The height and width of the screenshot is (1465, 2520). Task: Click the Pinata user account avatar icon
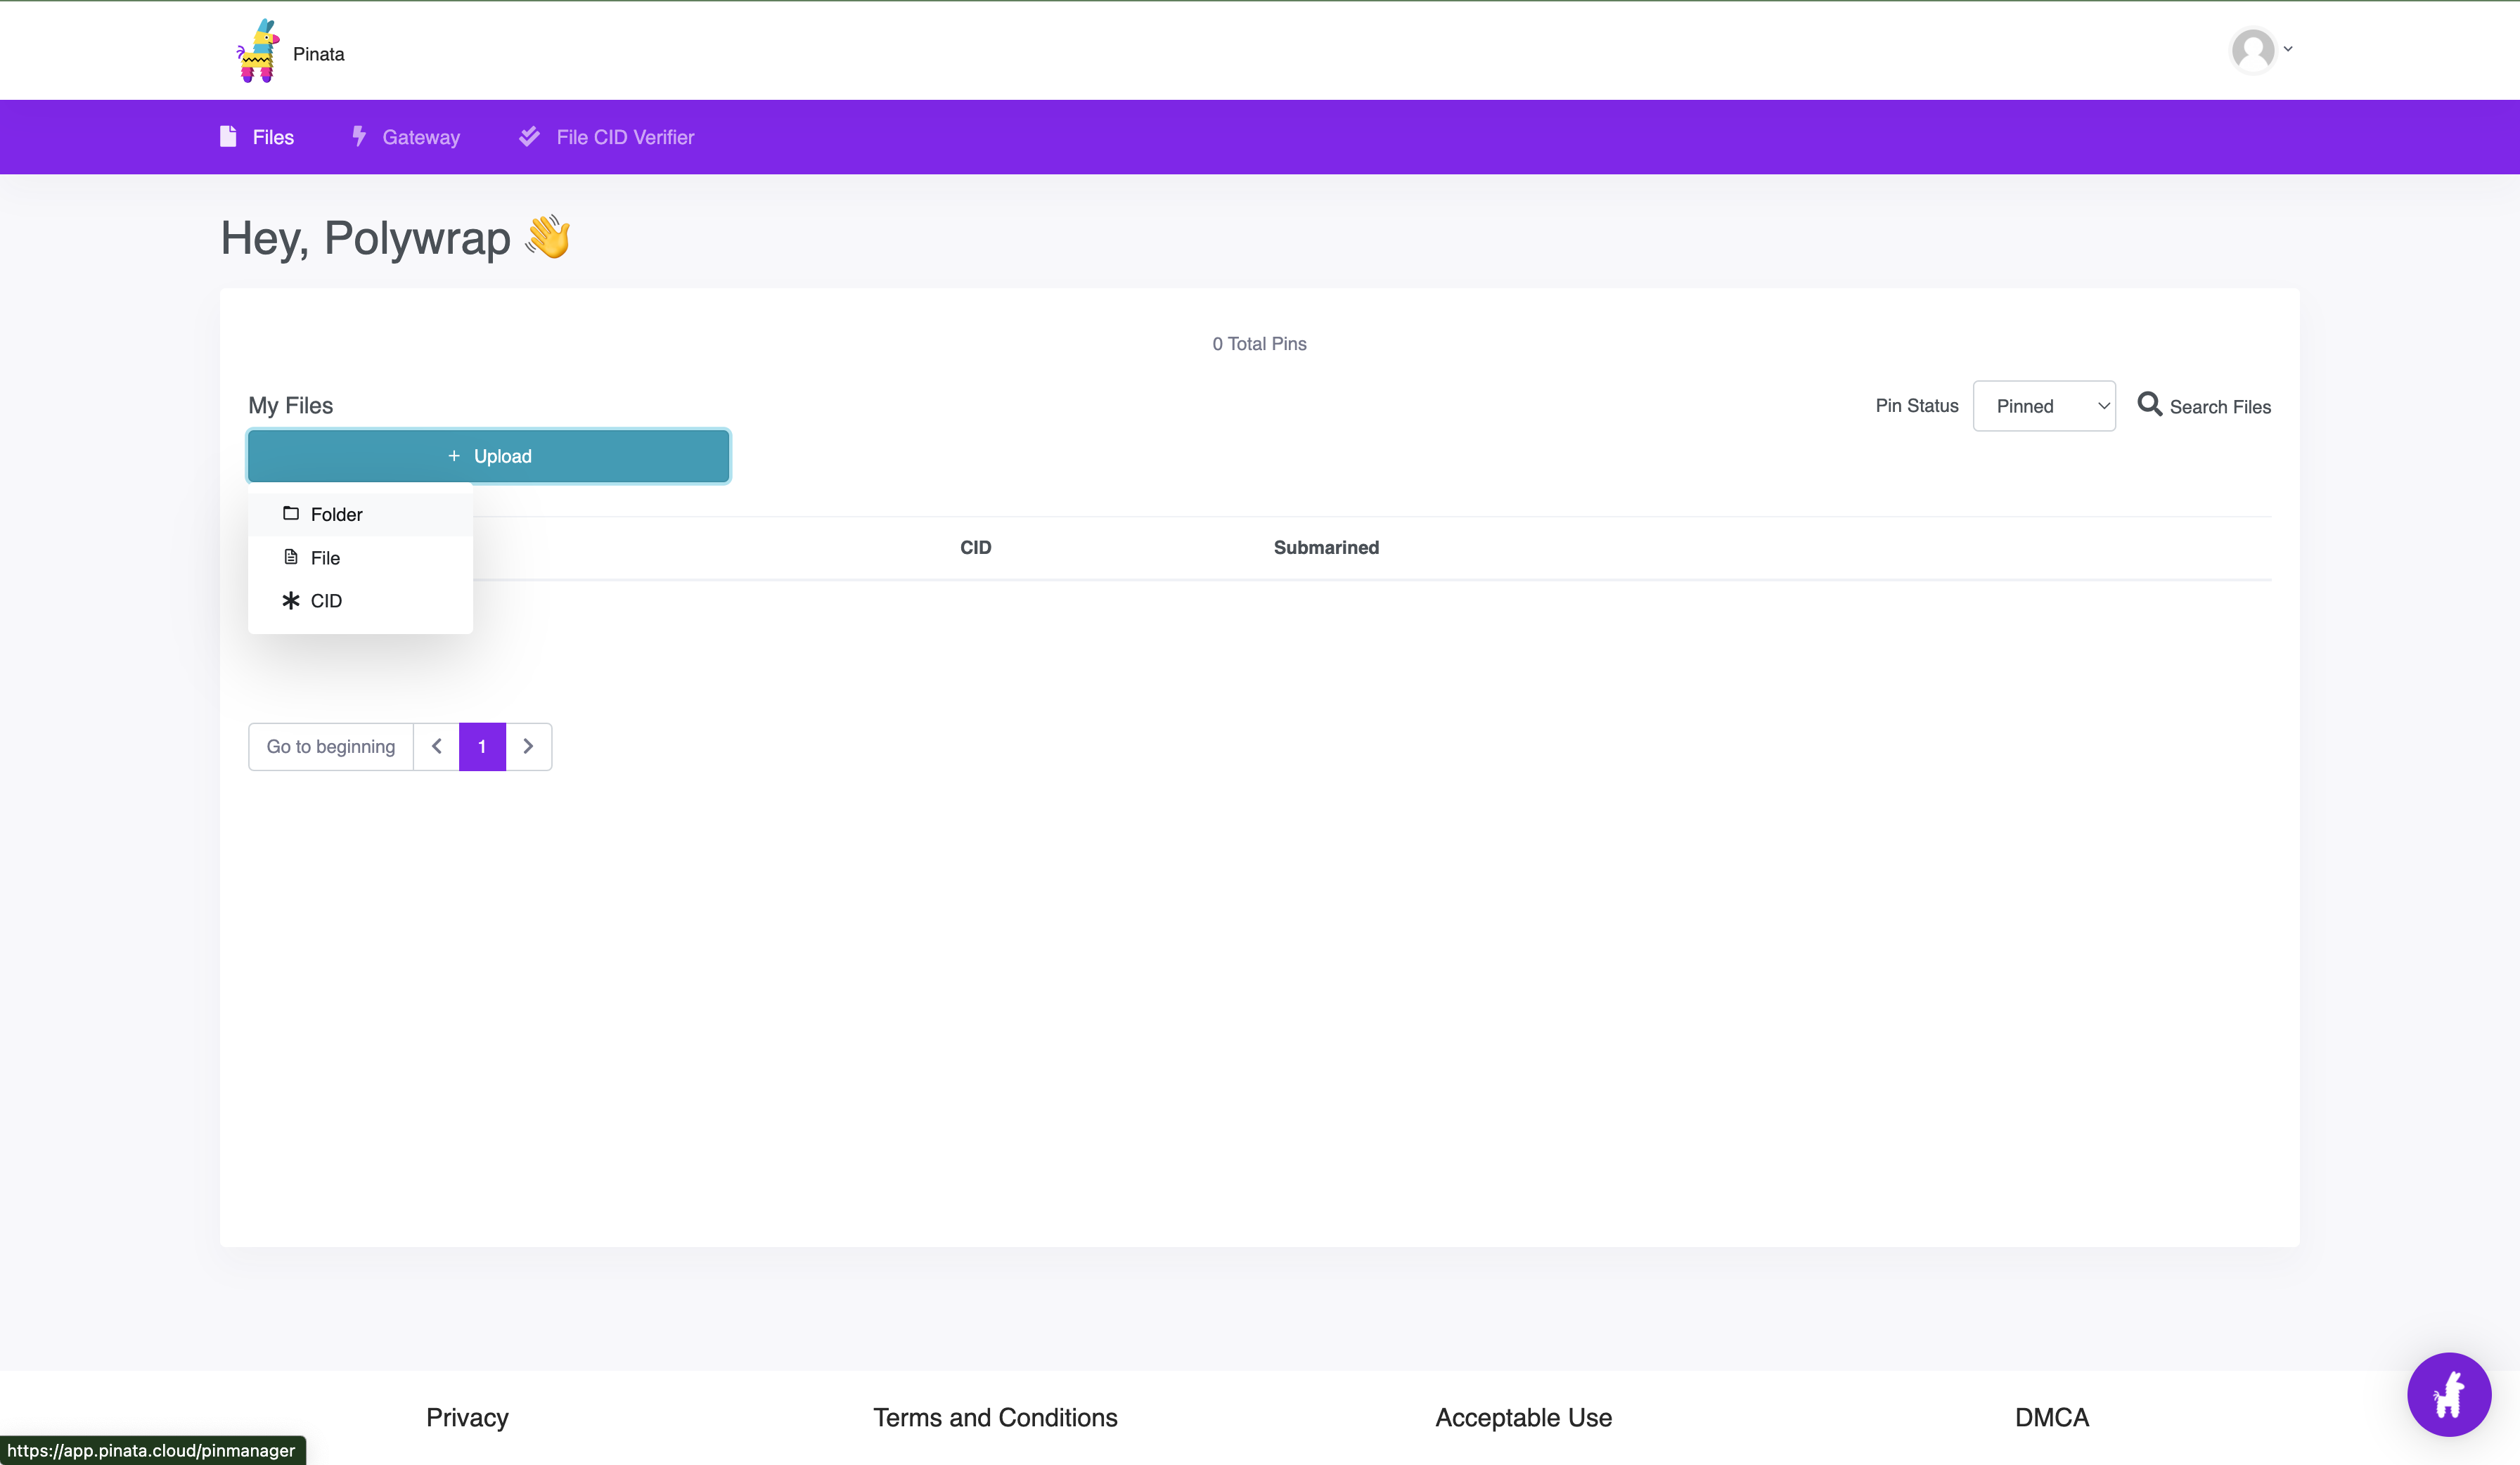coord(2251,51)
